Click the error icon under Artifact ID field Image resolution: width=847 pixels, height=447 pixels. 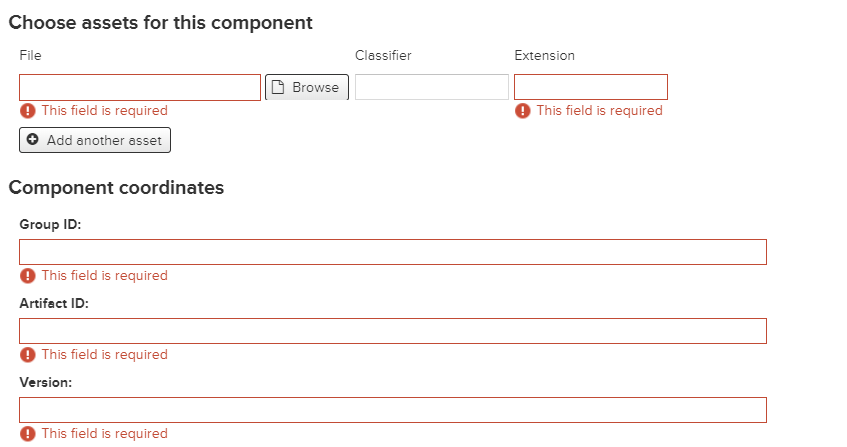(28, 355)
